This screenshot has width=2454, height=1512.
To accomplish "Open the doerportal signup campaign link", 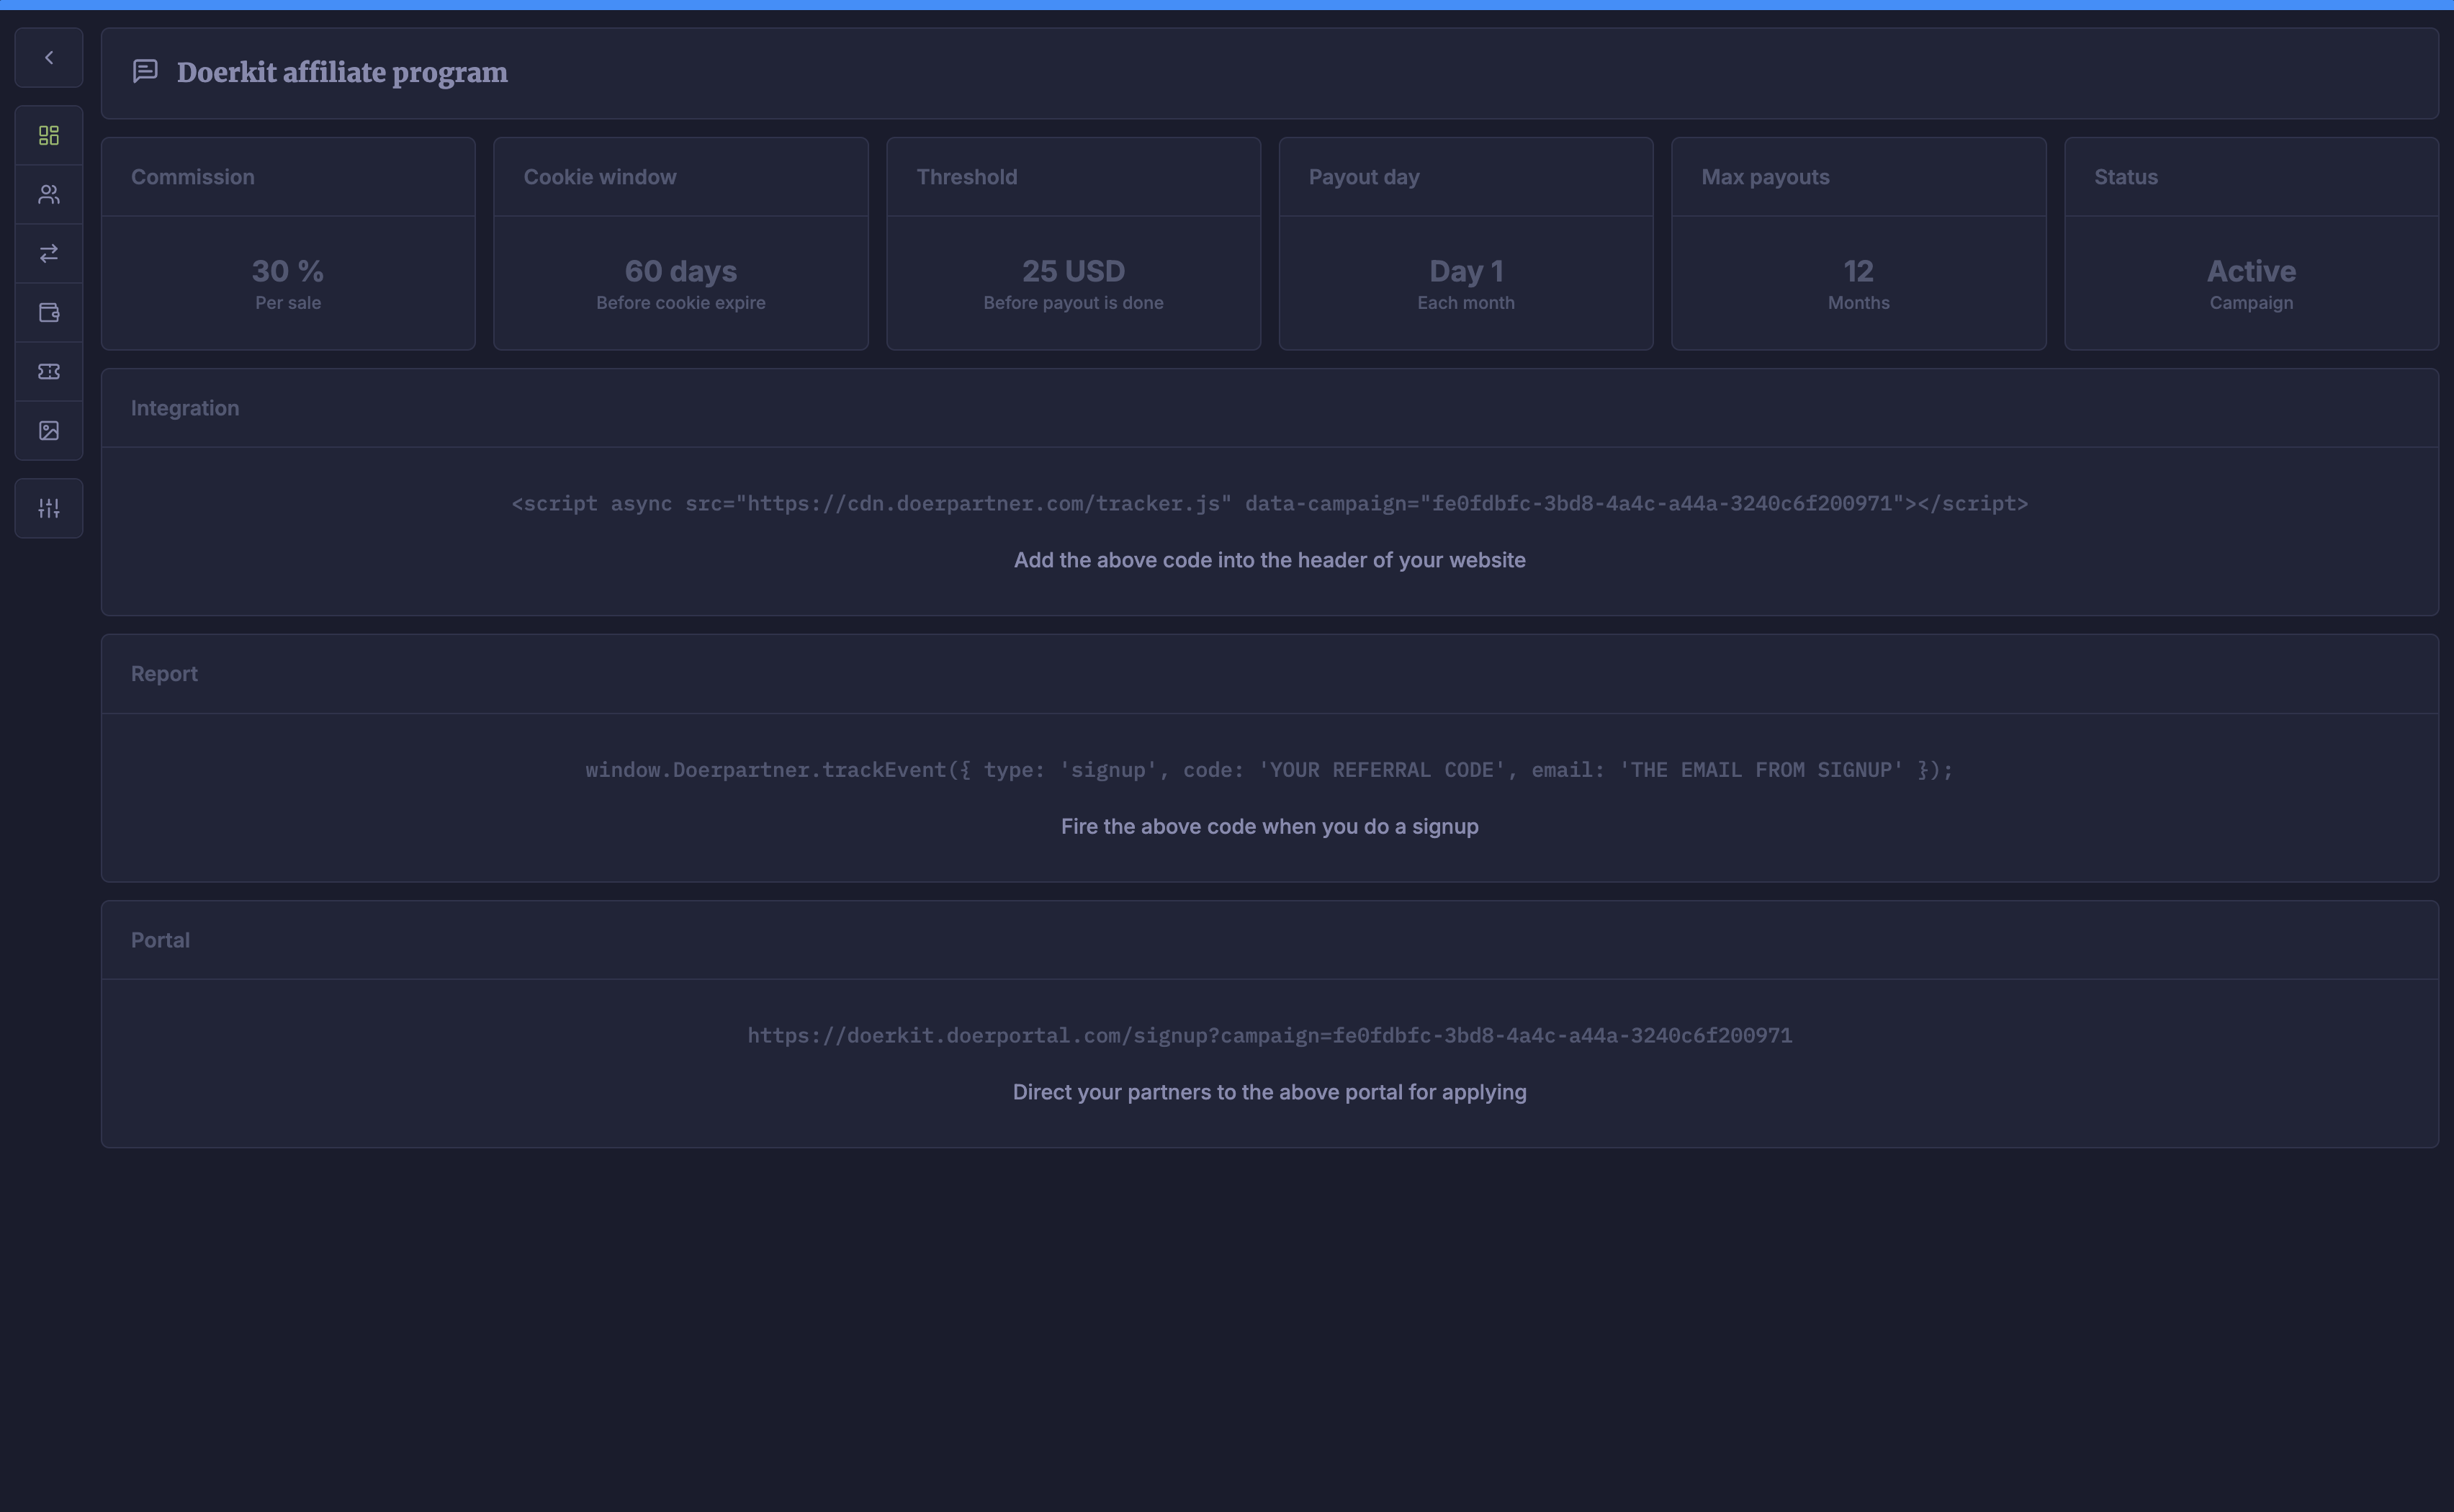I will pyautogui.click(x=1269, y=1036).
